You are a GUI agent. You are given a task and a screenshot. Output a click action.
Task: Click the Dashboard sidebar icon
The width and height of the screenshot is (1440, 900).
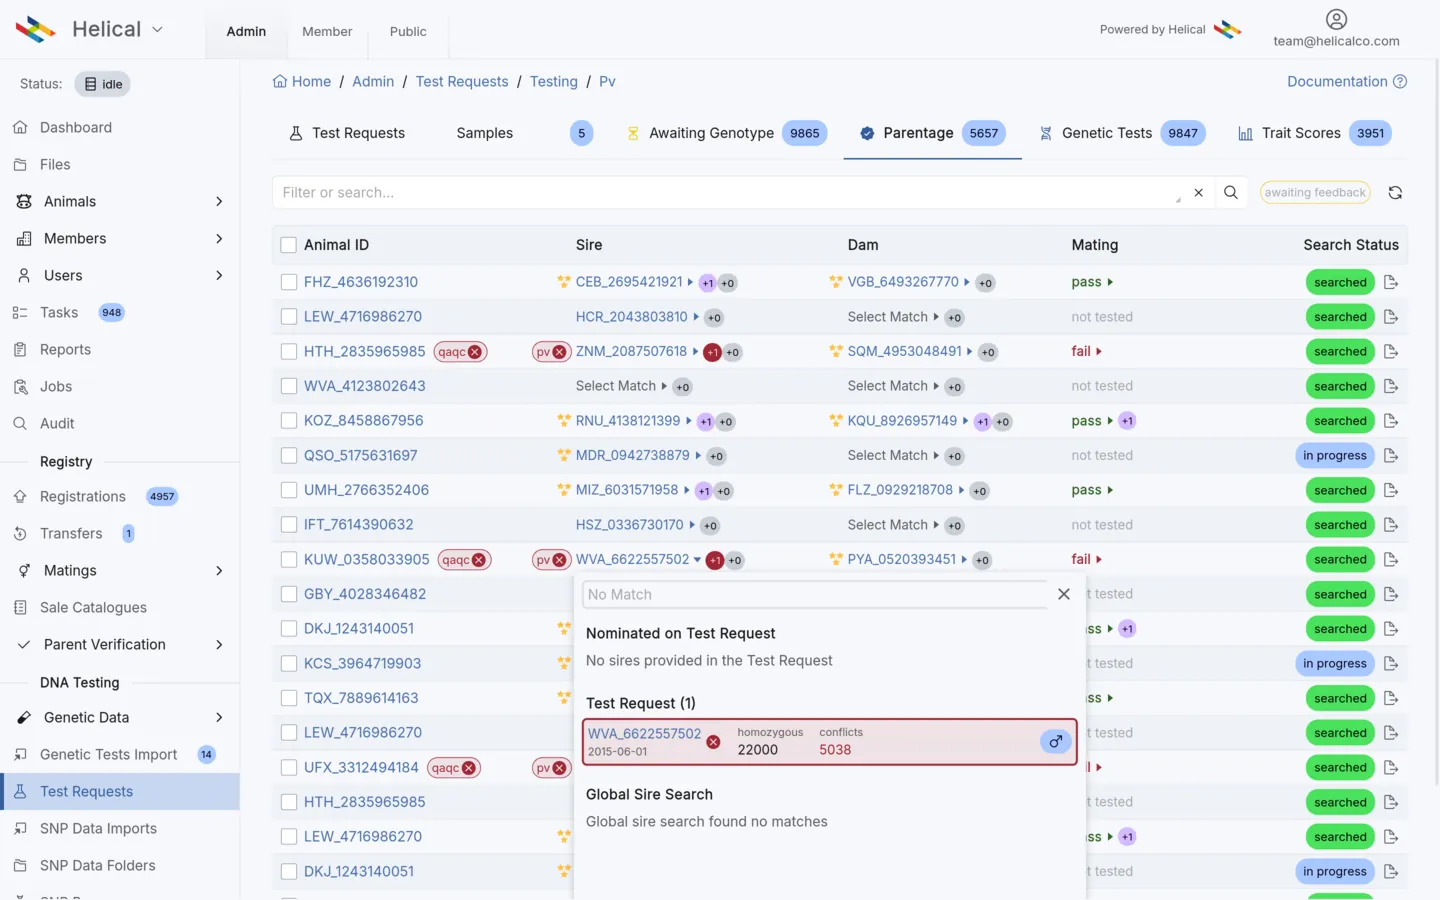tap(20, 127)
